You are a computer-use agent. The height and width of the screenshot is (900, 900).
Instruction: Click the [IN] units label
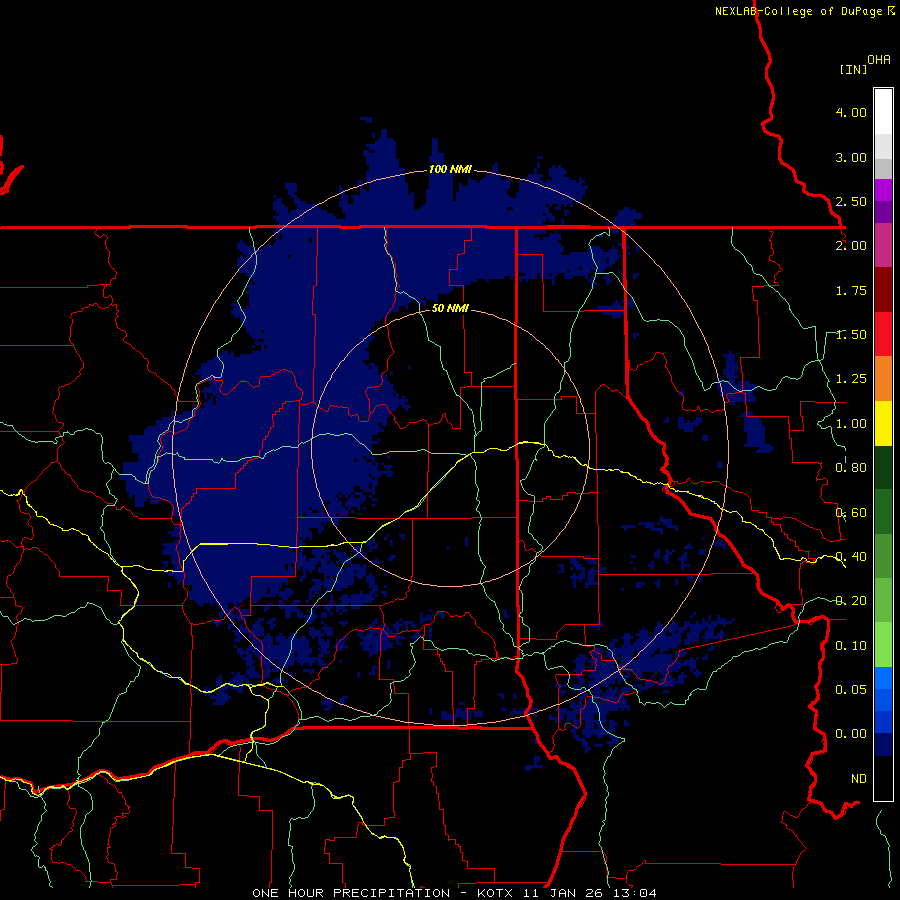pyautogui.click(x=854, y=69)
